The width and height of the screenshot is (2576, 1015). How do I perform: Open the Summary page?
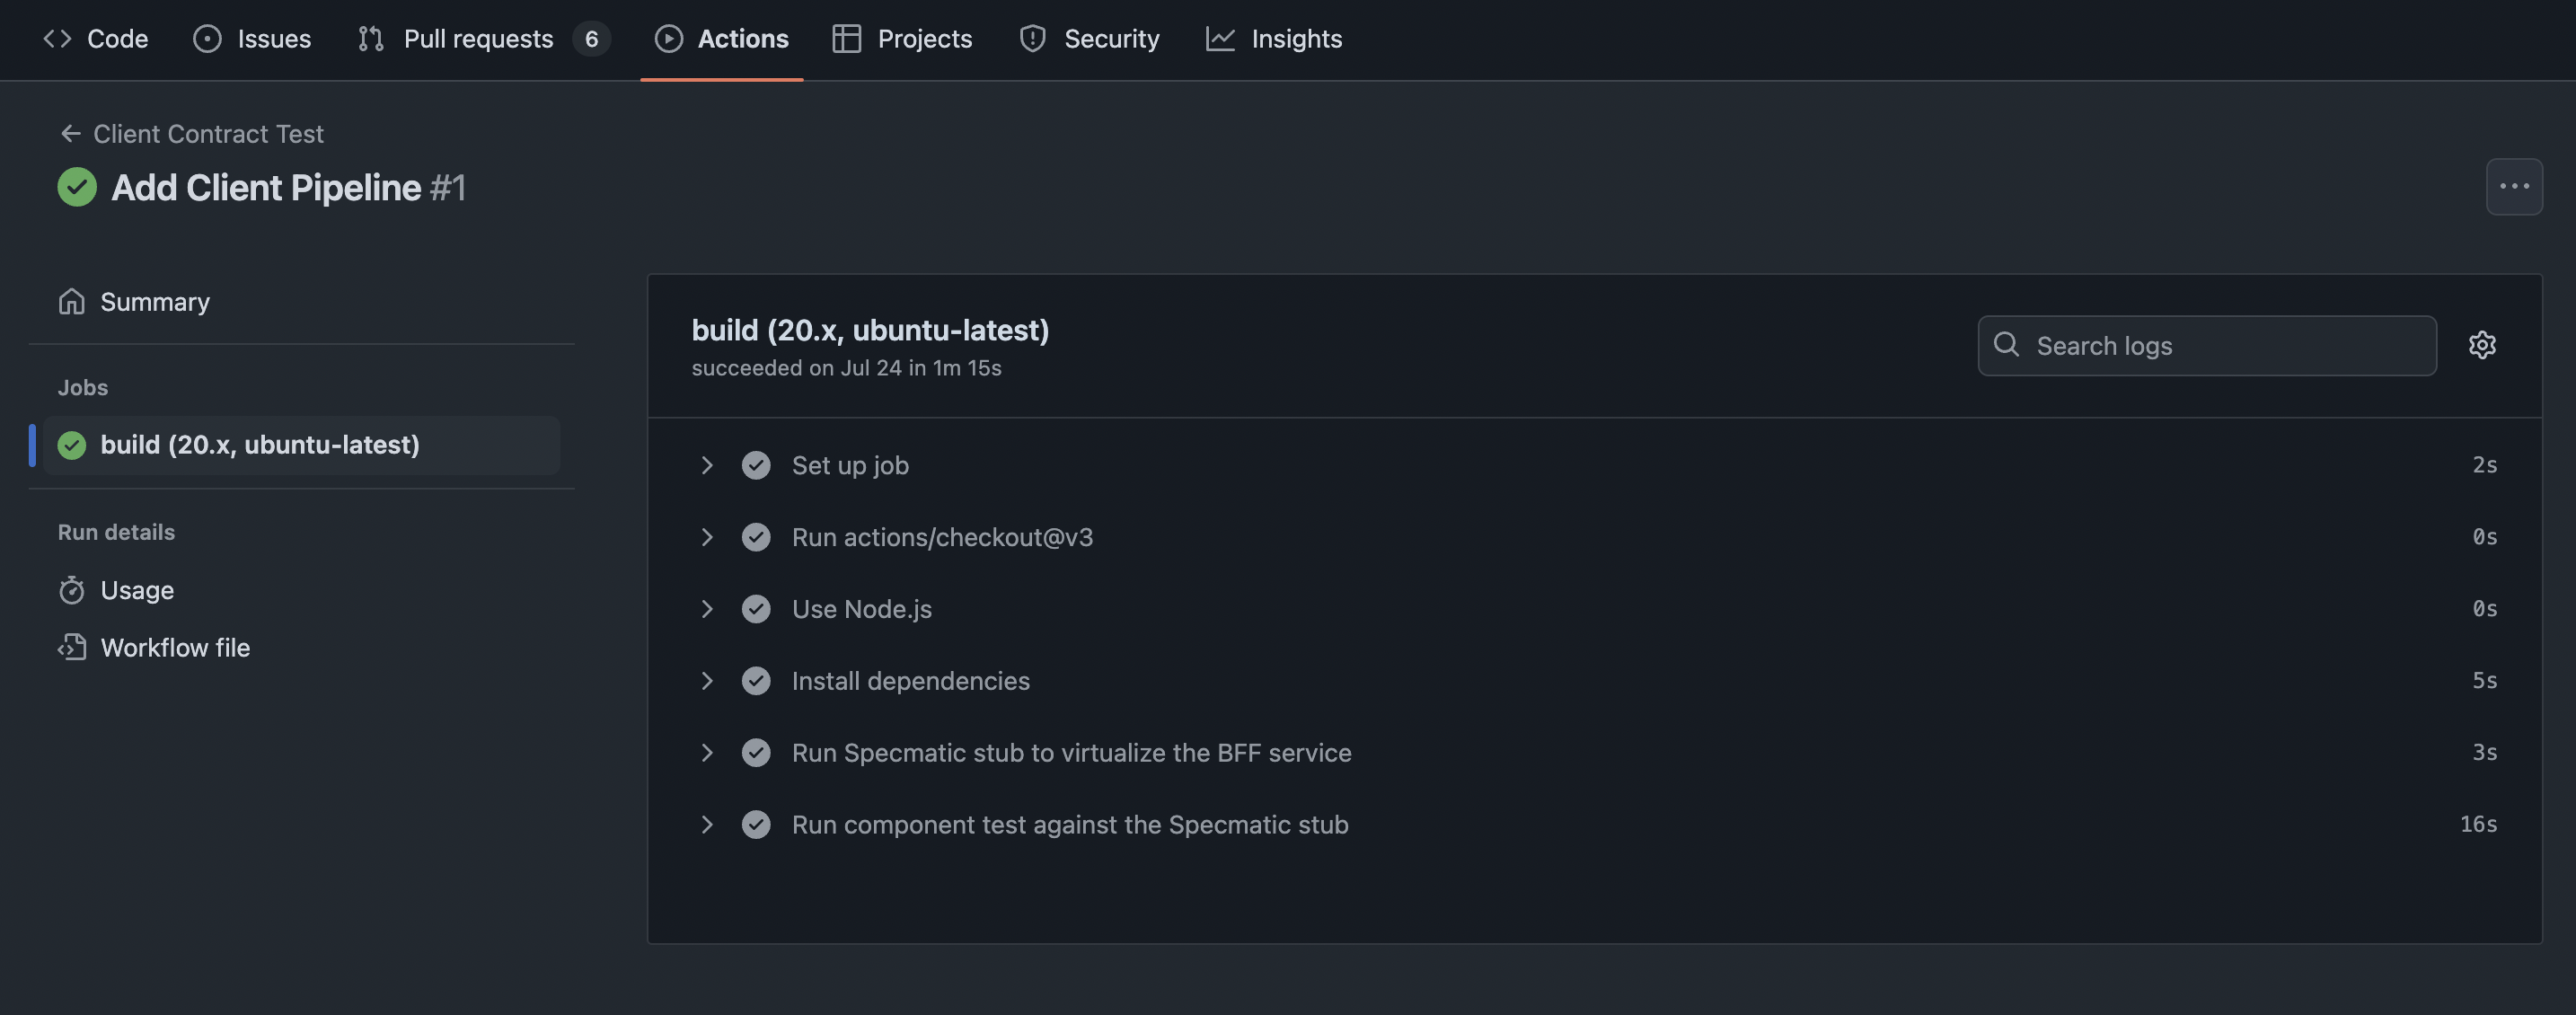pyautogui.click(x=155, y=301)
